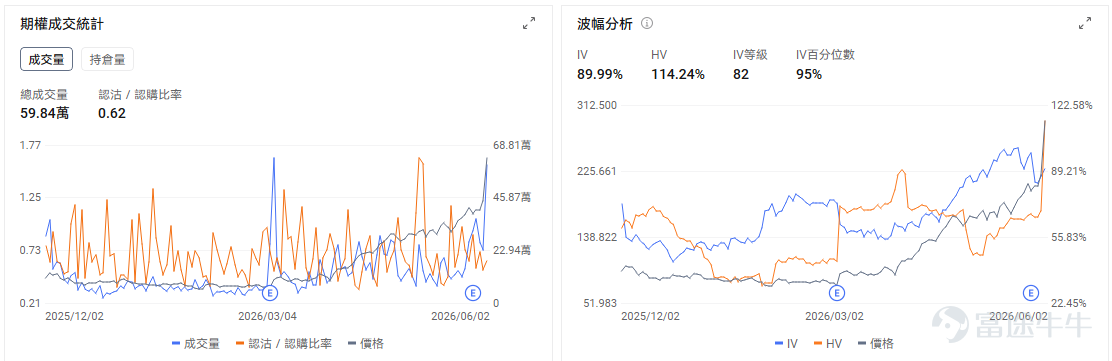
Task: Expand the 波幅分析 panel to fullscreen
Action: click(x=1084, y=23)
